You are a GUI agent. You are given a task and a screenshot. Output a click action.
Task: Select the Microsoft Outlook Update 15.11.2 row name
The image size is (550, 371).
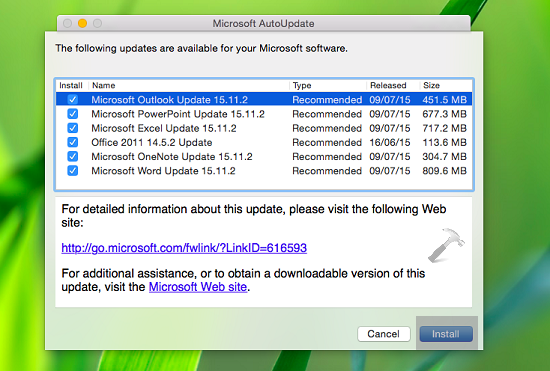coord(169,100)
